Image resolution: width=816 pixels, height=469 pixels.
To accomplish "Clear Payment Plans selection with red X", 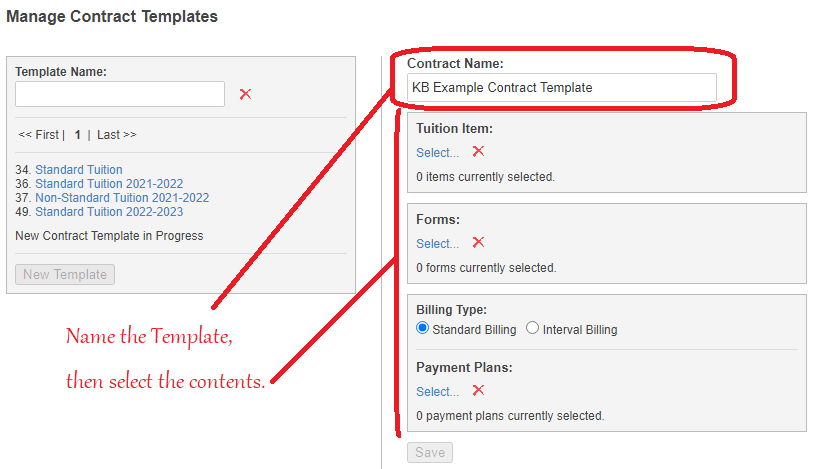I will [x=478, y=391].
